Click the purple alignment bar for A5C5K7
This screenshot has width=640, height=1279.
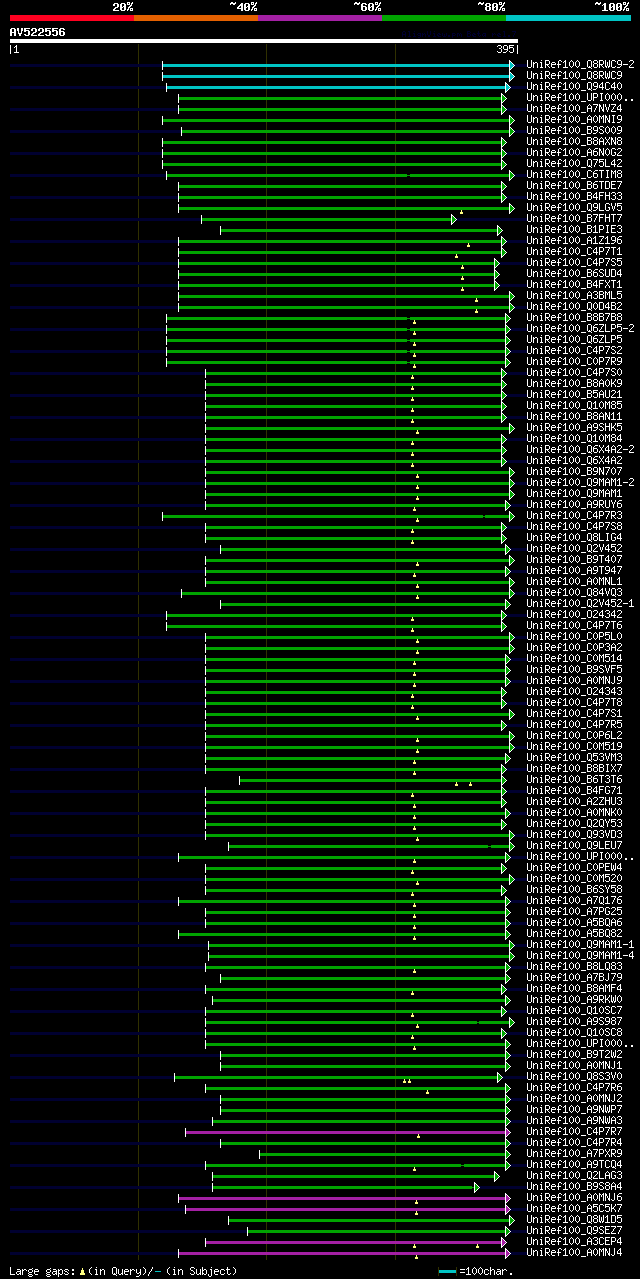point(347,1208)
